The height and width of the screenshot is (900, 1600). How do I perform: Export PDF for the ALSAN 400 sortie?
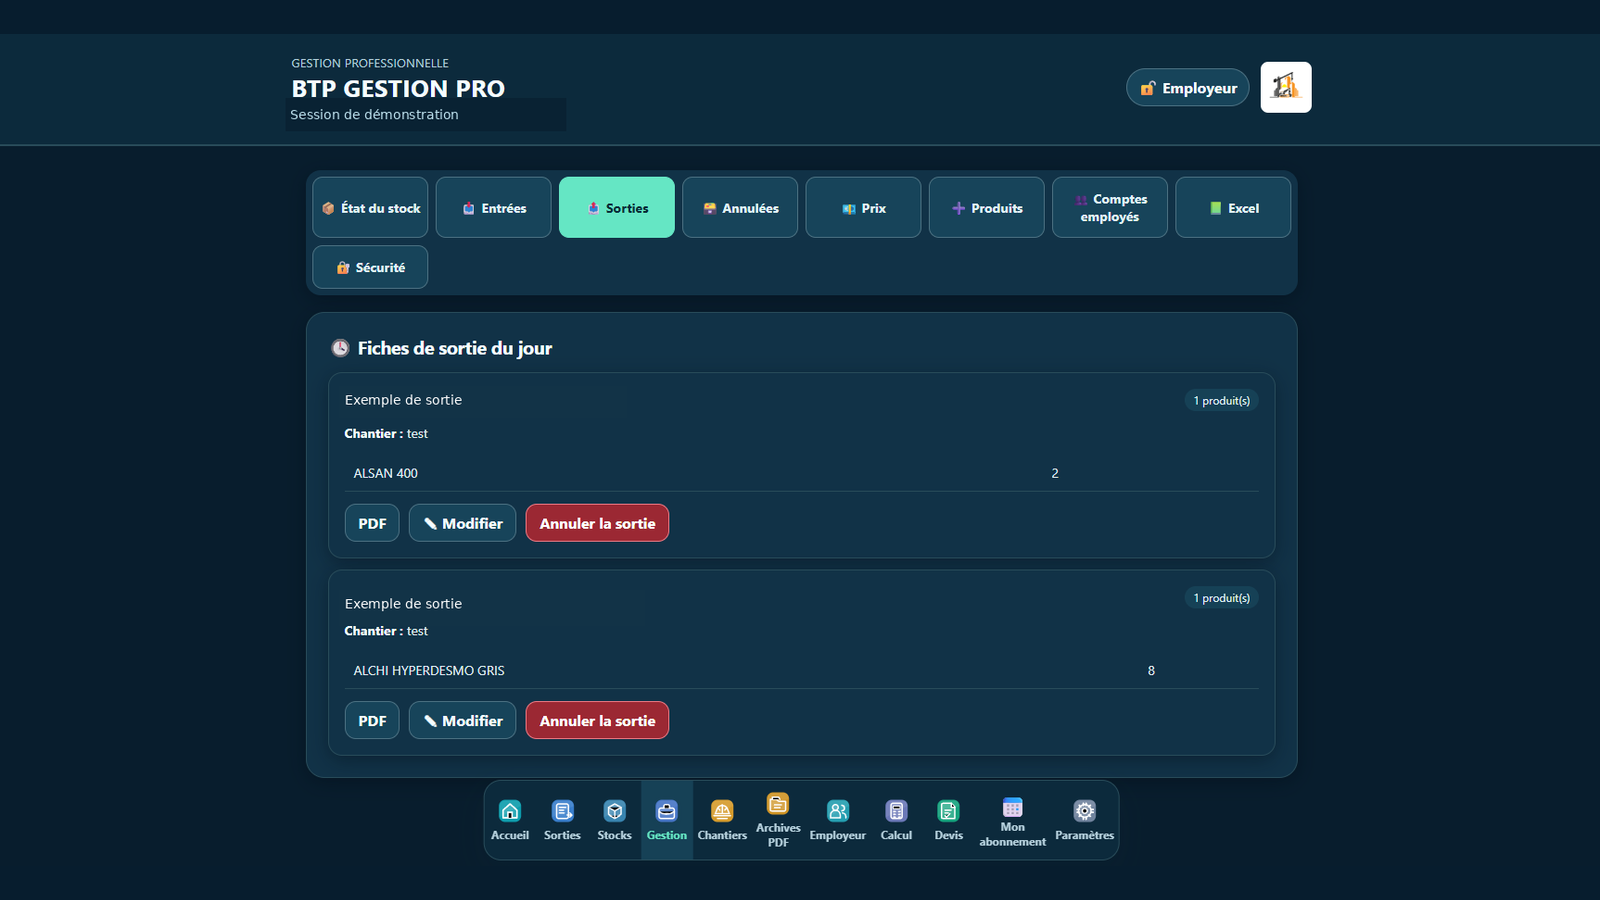tap(372, 523)
